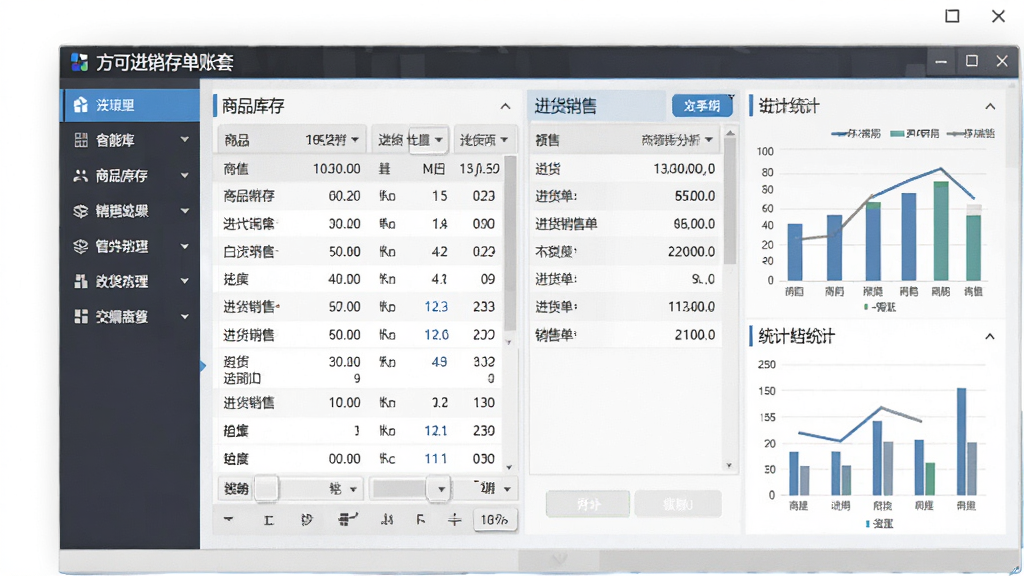The width and height of the screenshot is (1024, 576).
Task: Click the 10% zoom button
Action: click(x=494, y=520)
